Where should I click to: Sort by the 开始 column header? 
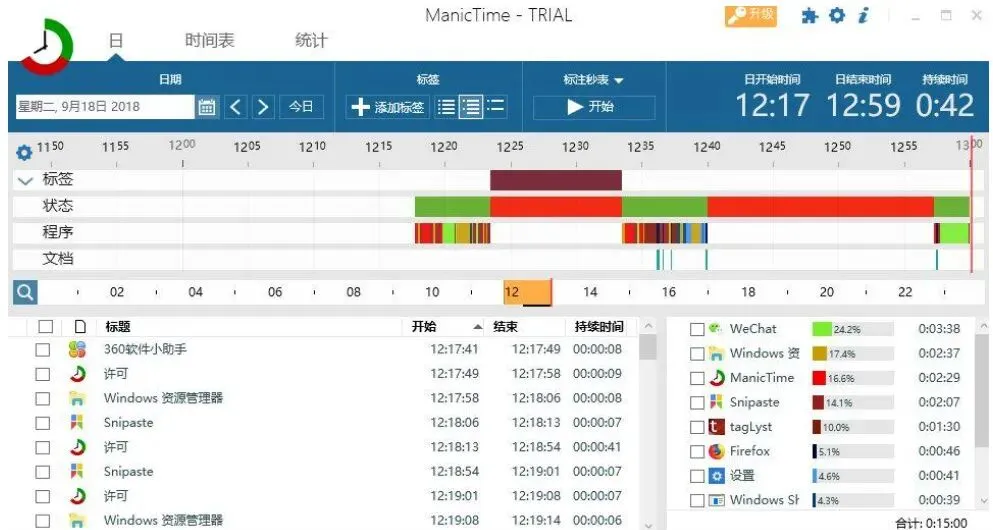coord(424,326)
